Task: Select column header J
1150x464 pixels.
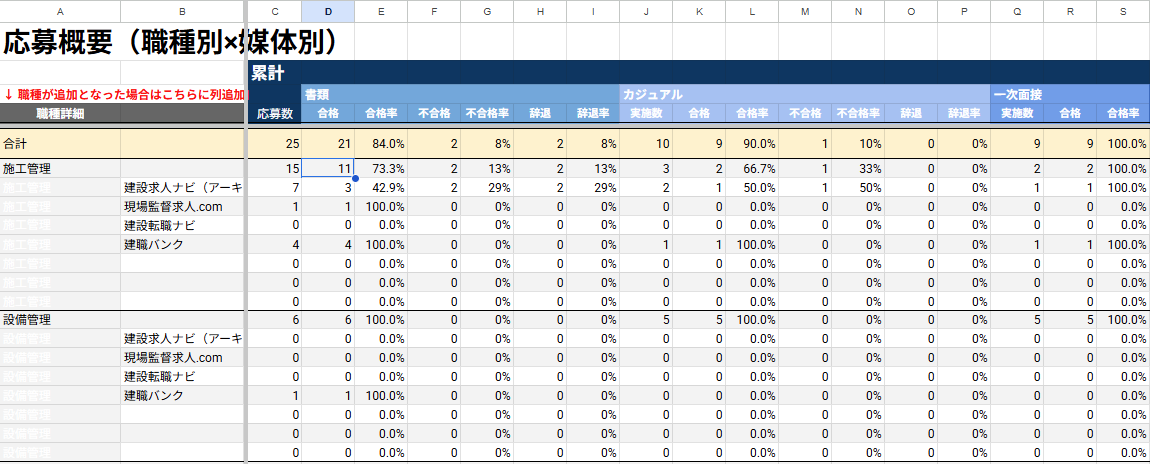Action: click(645, 10)
